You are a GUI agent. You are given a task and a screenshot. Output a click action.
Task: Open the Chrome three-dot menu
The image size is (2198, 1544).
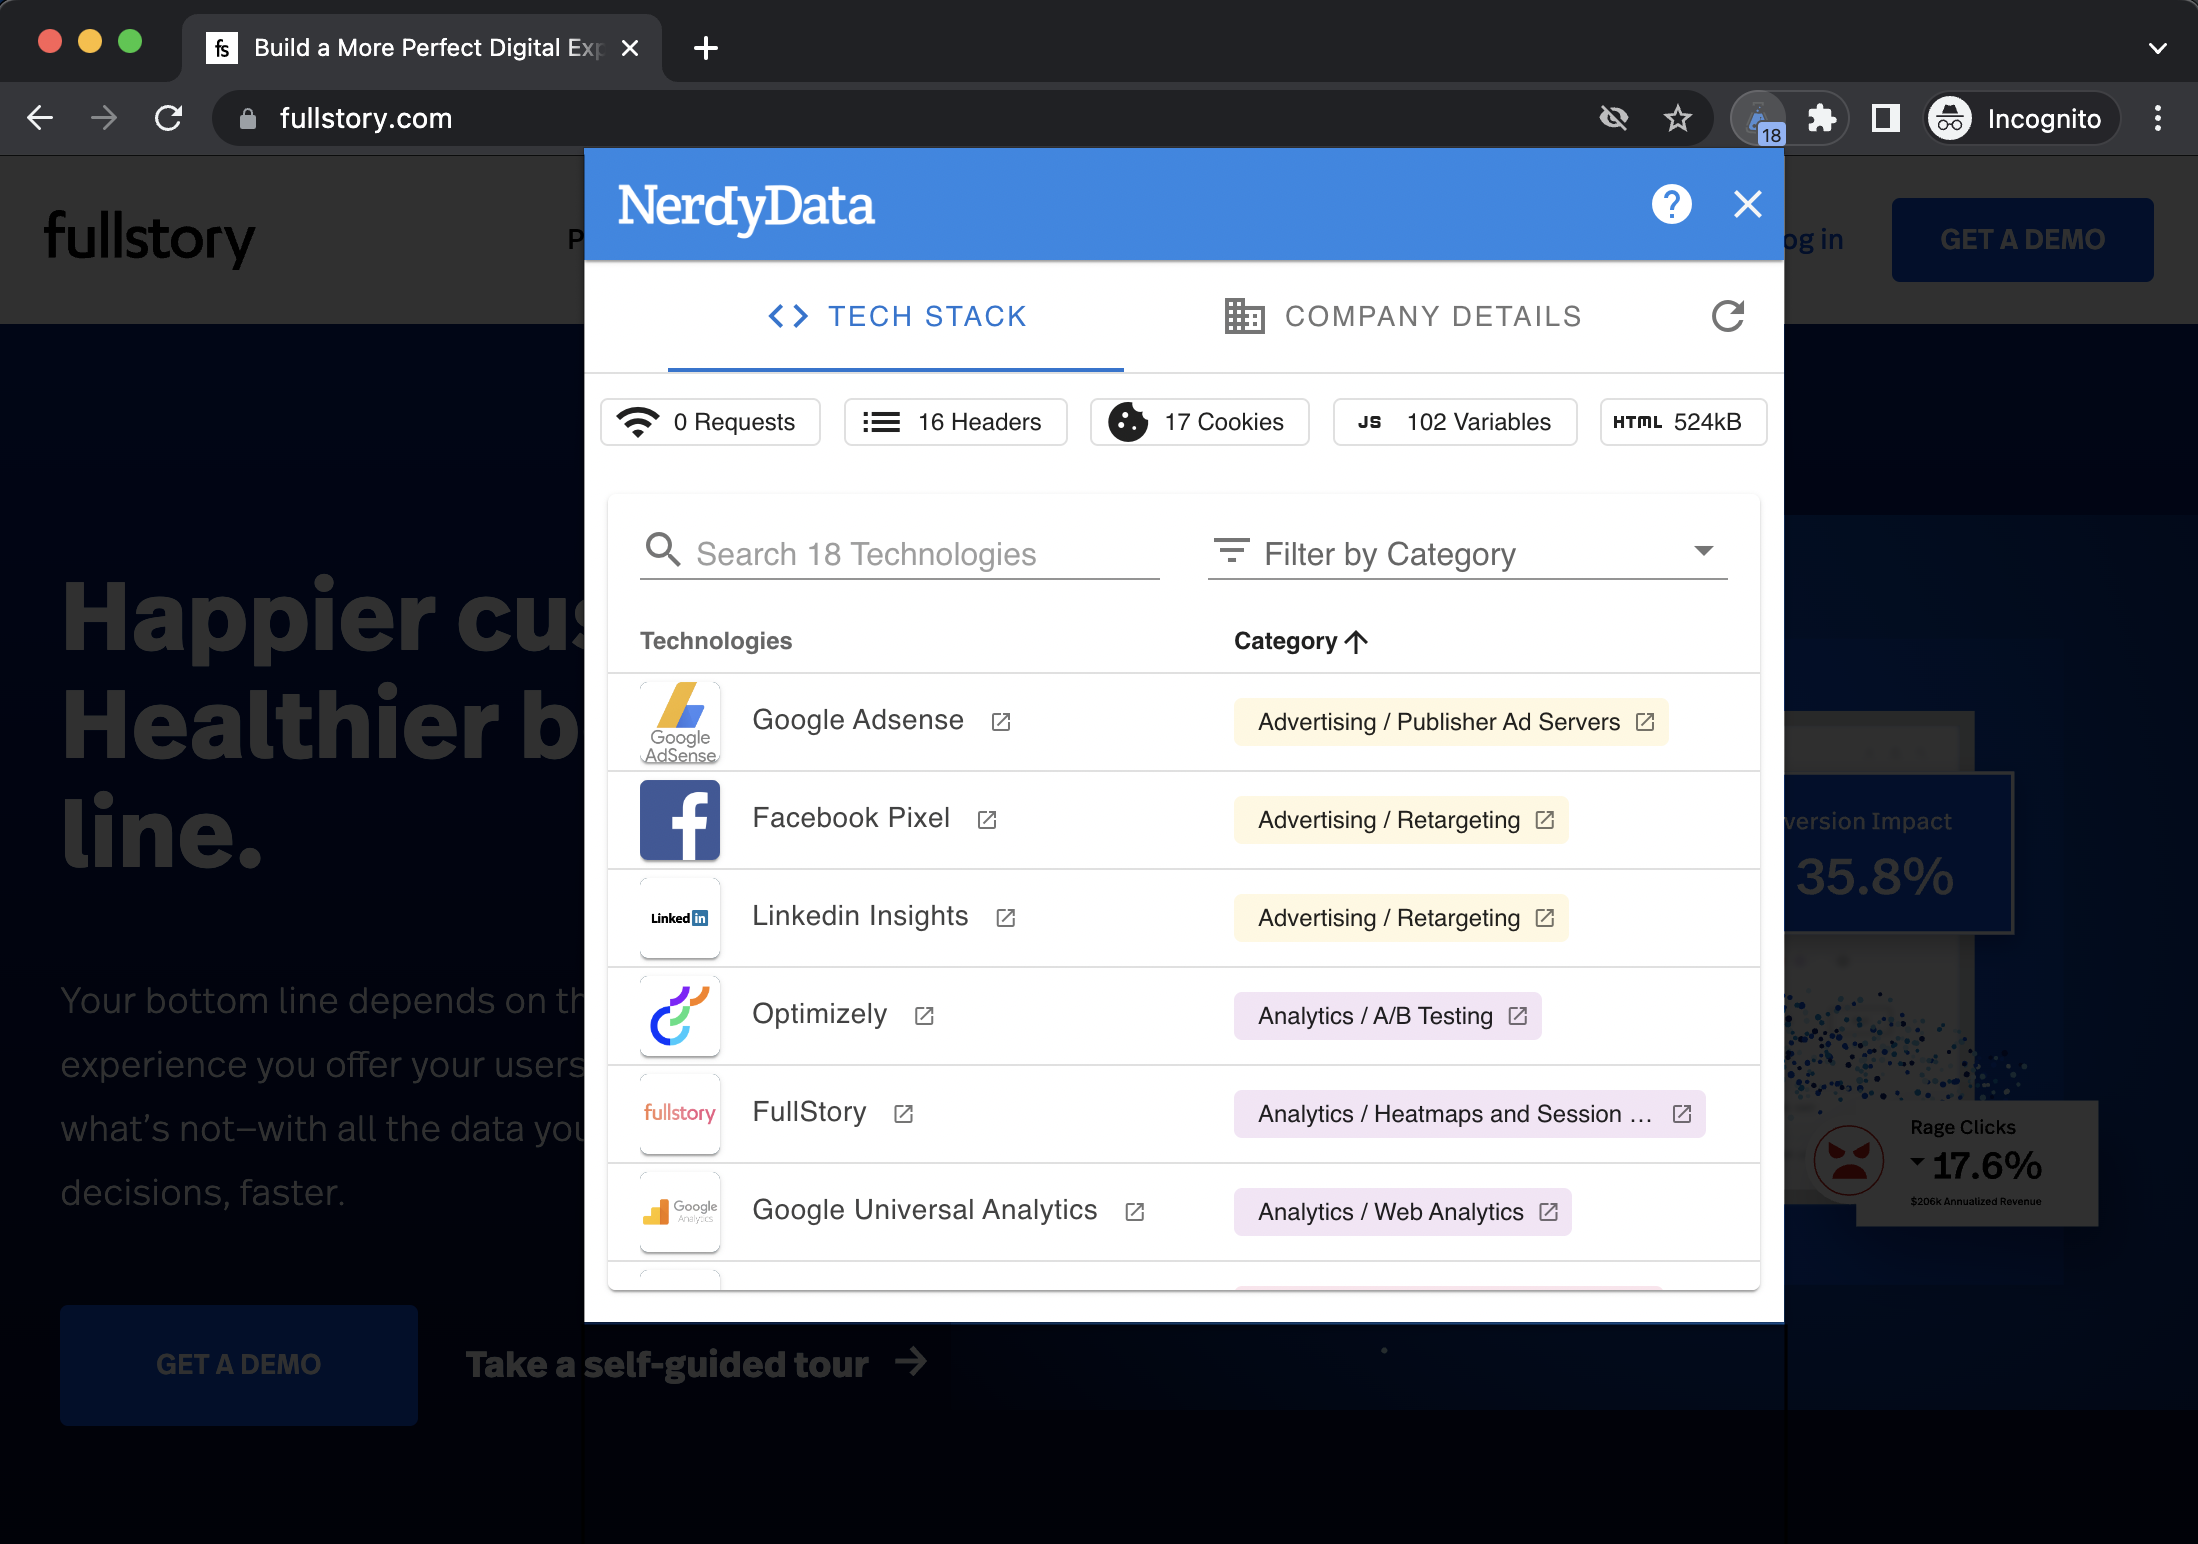2158,118
